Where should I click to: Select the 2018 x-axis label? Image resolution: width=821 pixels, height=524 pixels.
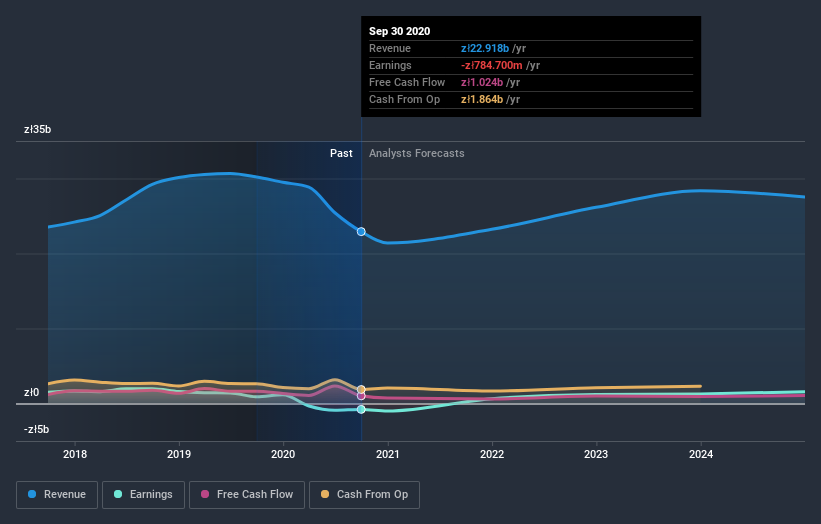(x=75, y=454)
